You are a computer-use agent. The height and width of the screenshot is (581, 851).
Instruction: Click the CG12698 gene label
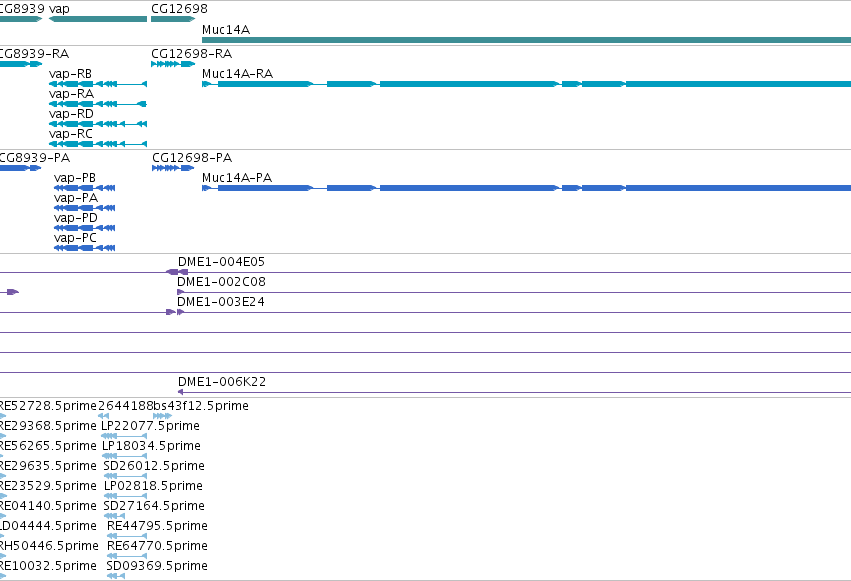coord(179,9)
